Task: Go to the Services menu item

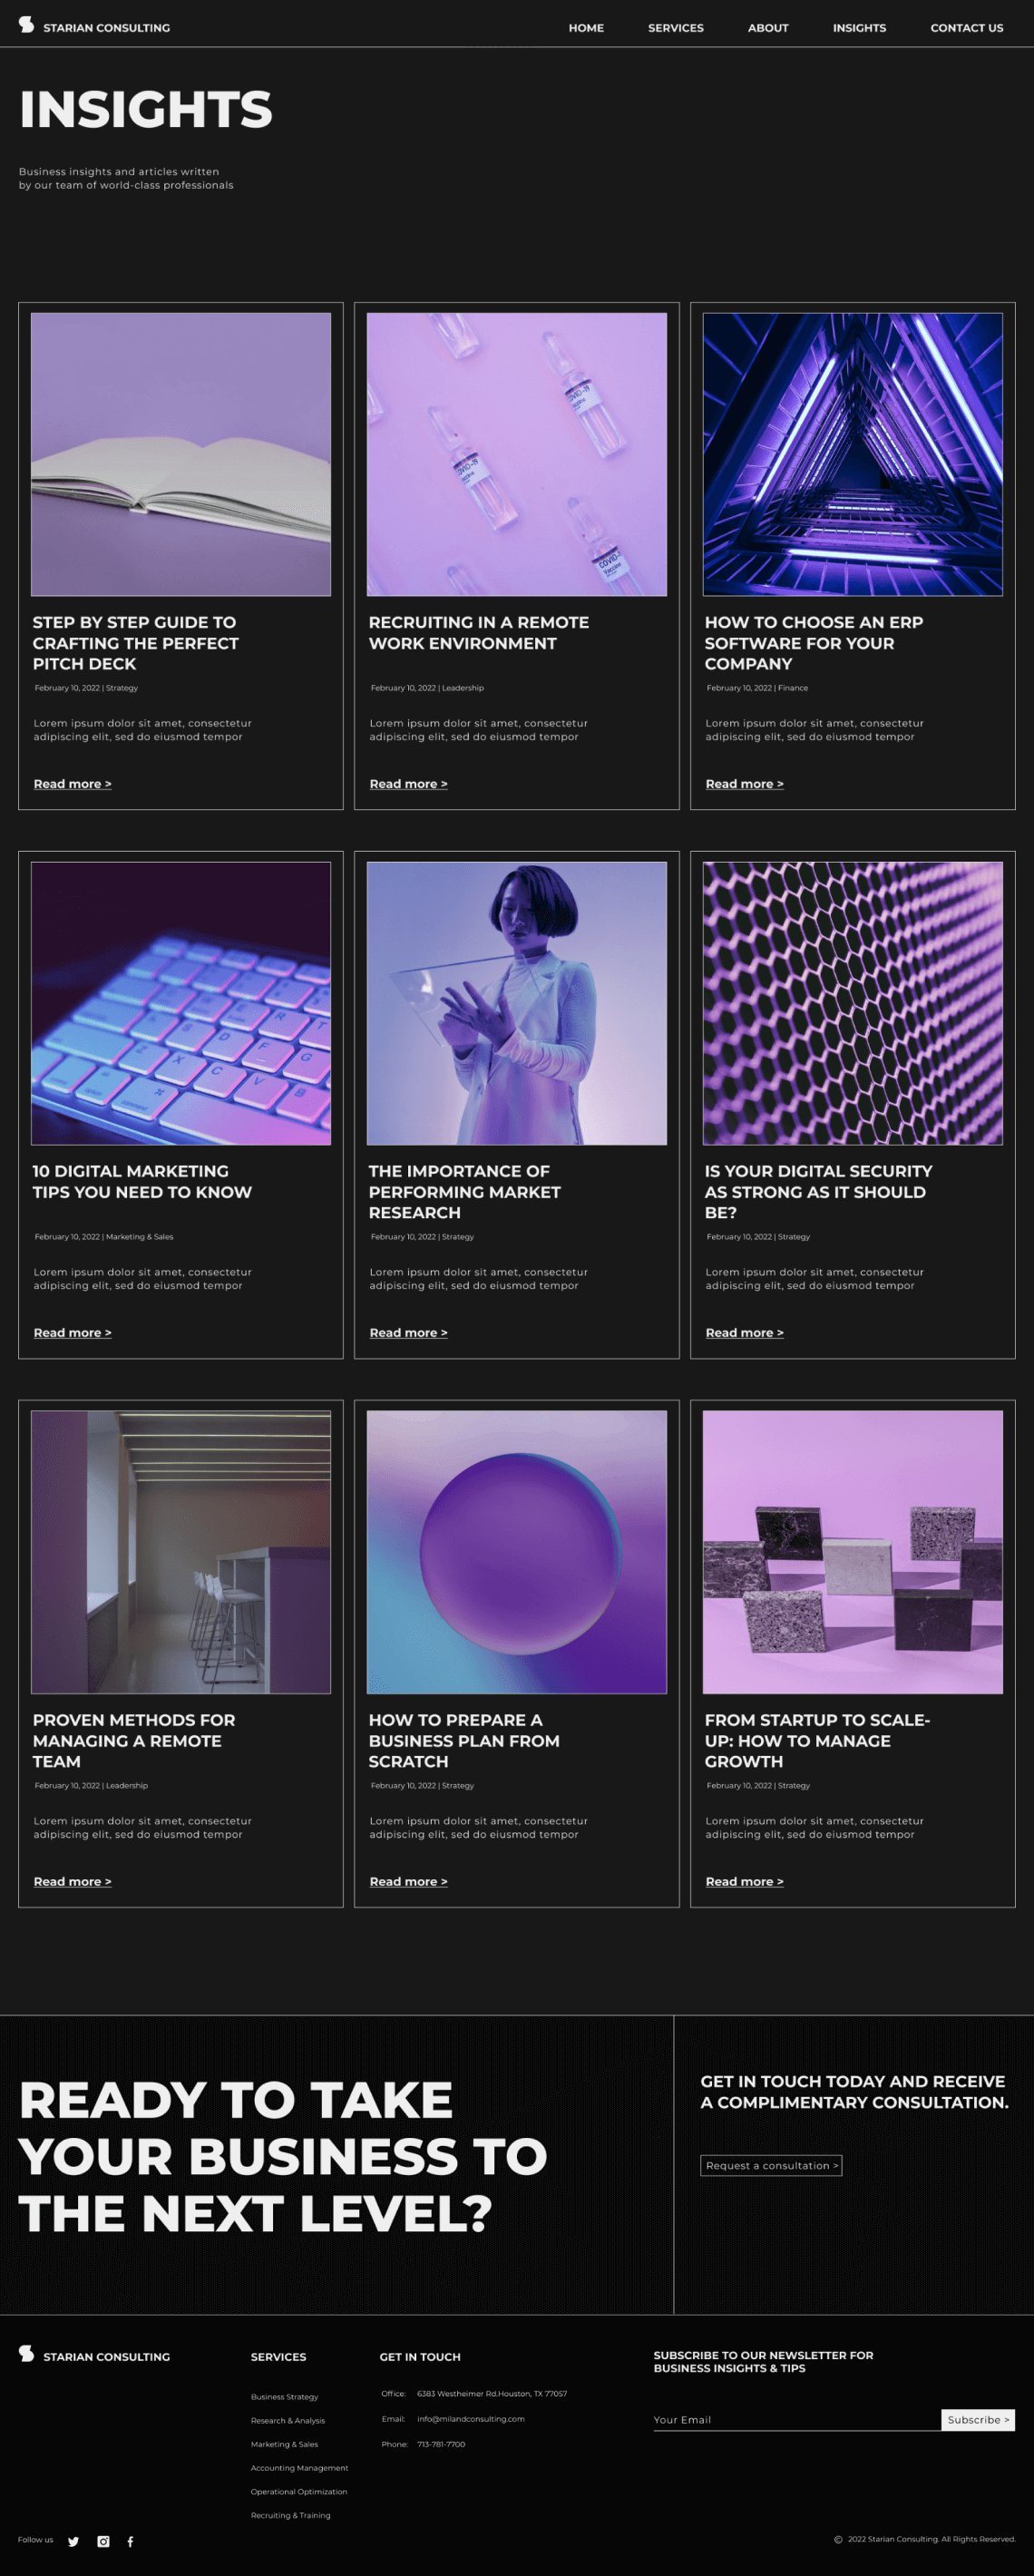Action: pos(675,28)
